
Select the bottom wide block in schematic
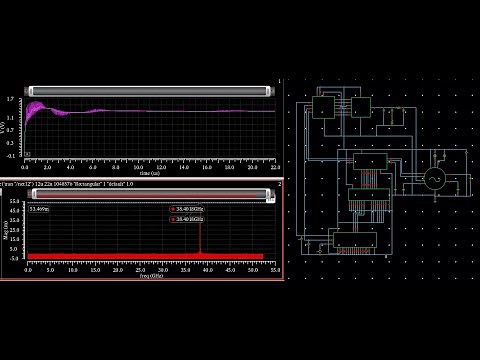[355, 240]
